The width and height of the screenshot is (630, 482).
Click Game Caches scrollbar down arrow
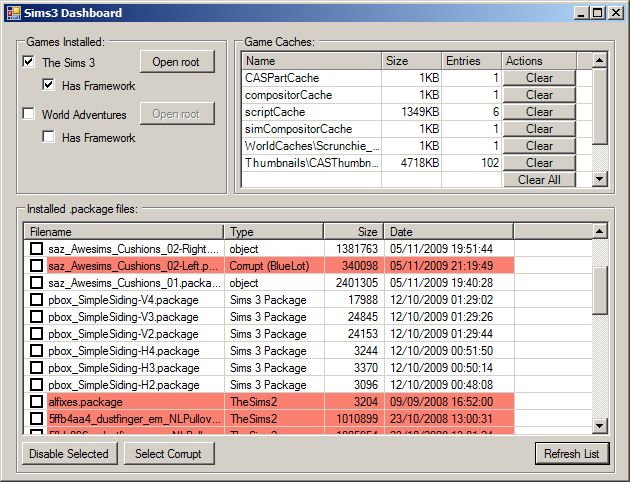click(599, 179)
